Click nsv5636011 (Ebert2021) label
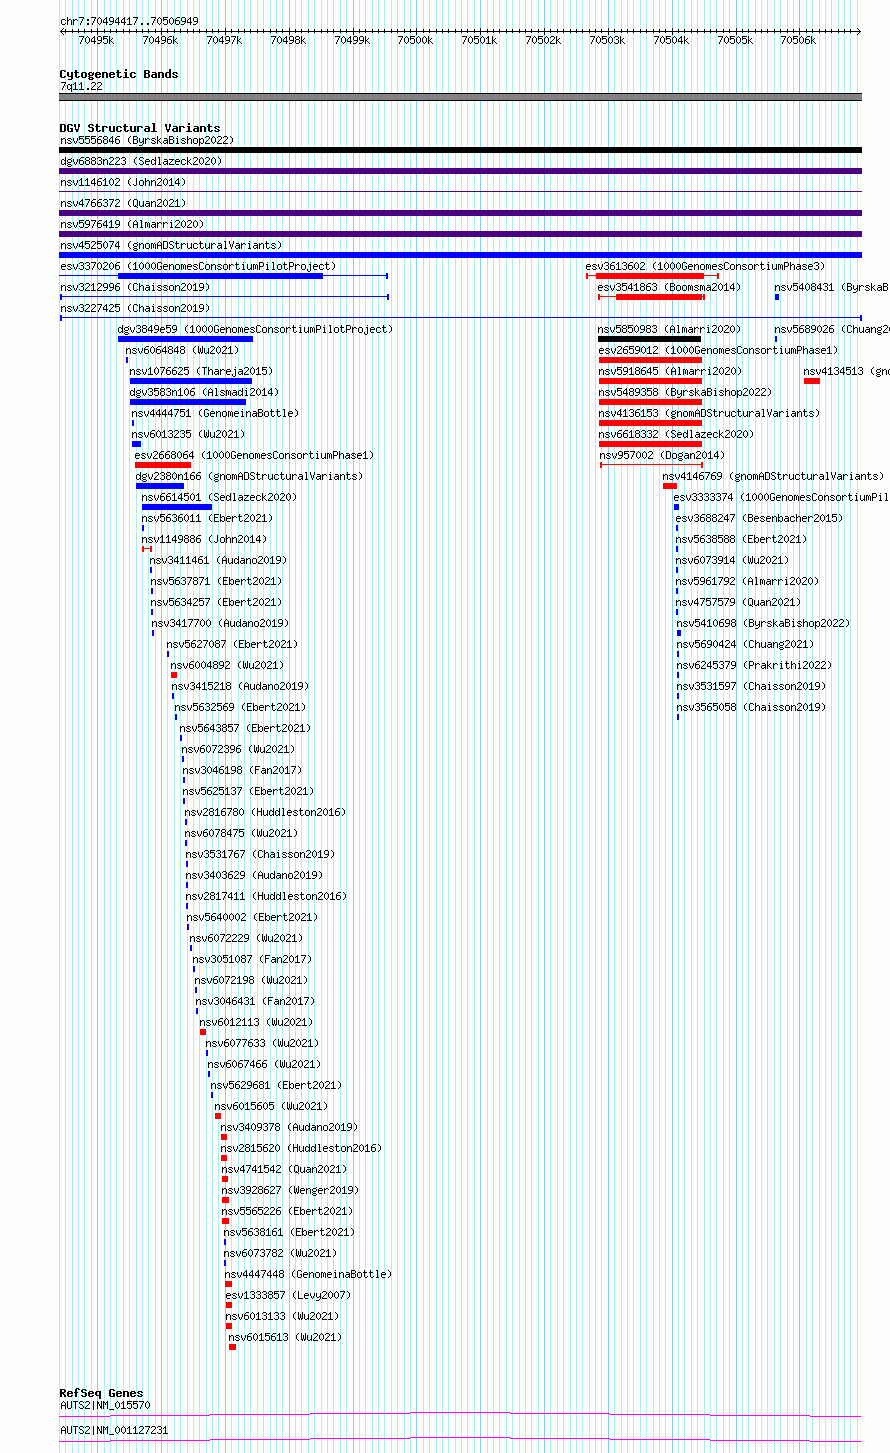The height and width of the screenshot is (1453, 890). 207,518
